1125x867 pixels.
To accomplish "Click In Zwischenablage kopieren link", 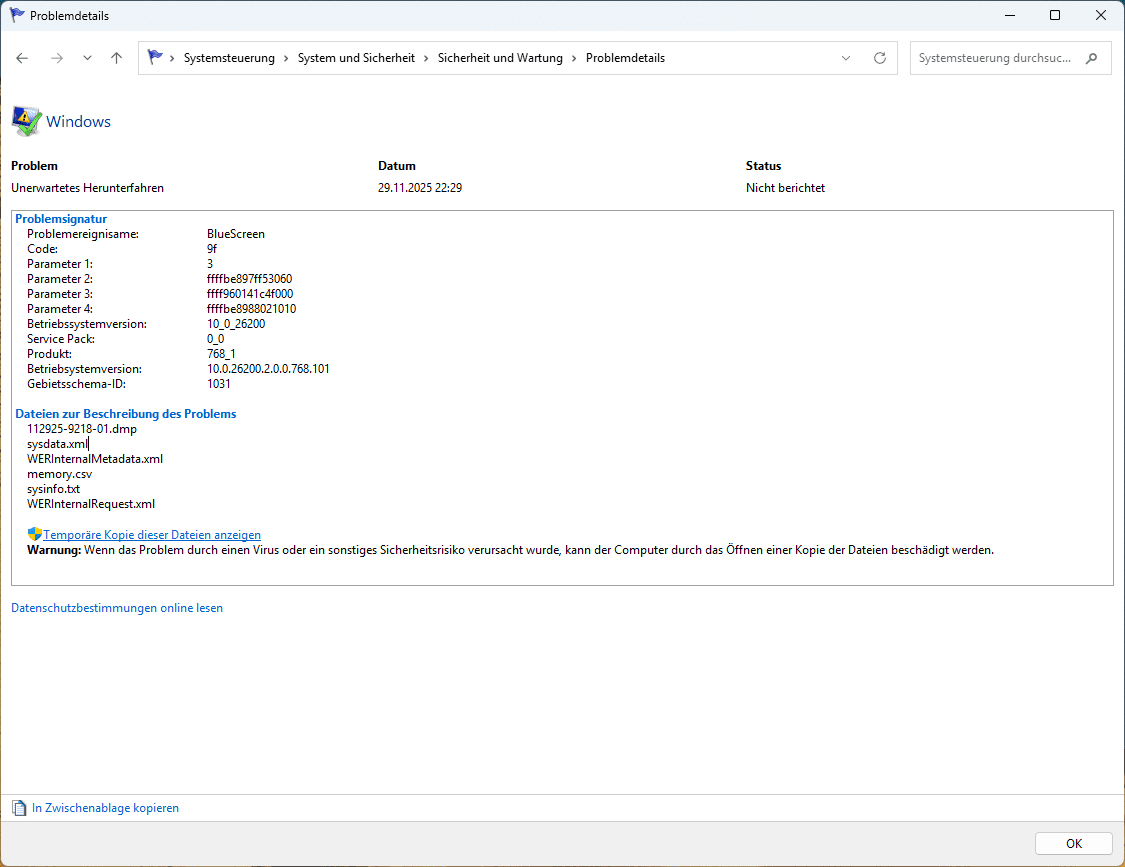I will [105, 808].
